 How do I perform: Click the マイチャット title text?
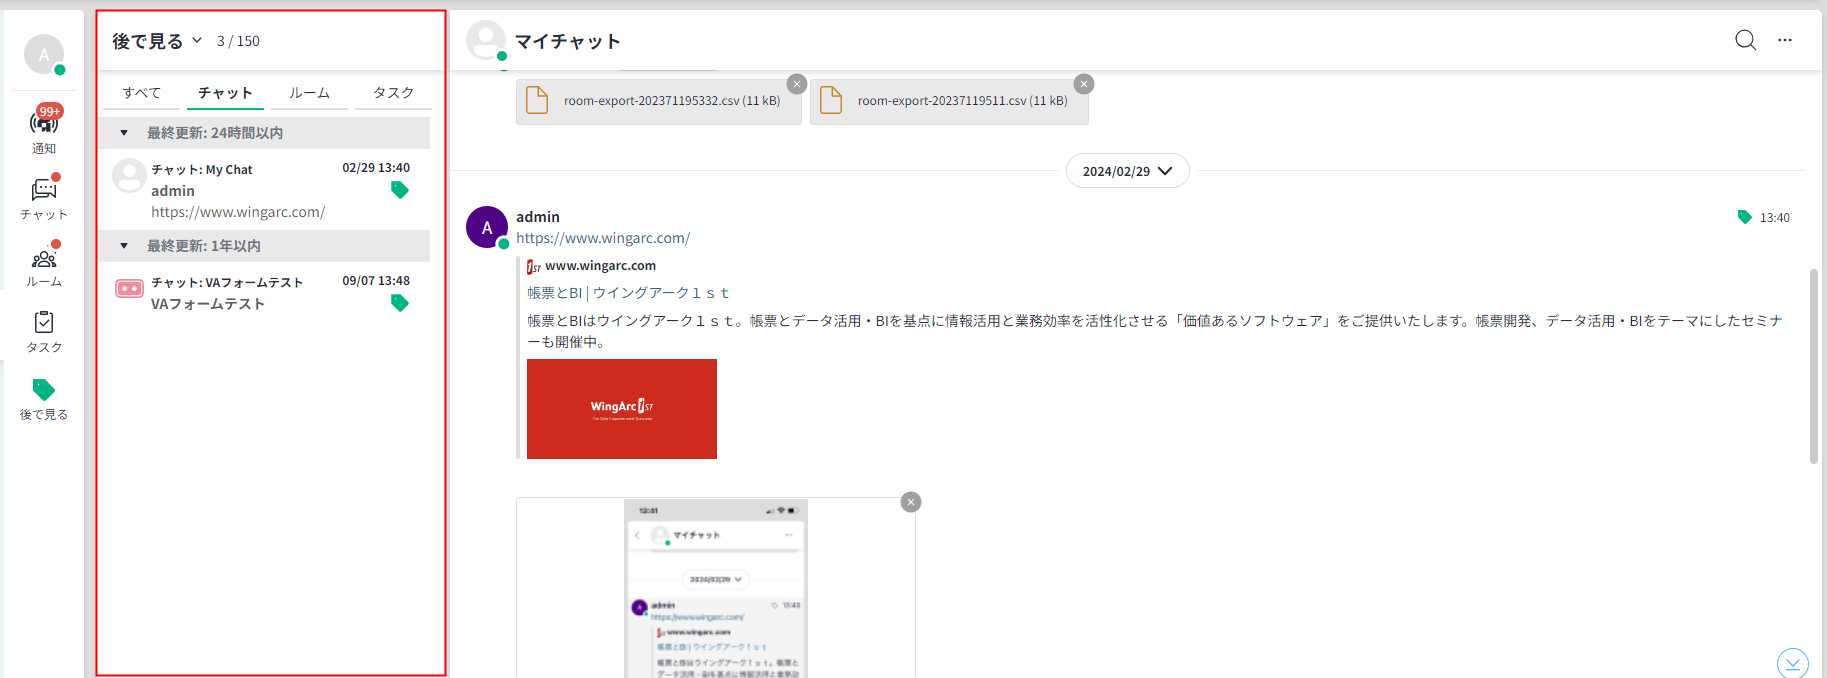[x=567, y=41]
